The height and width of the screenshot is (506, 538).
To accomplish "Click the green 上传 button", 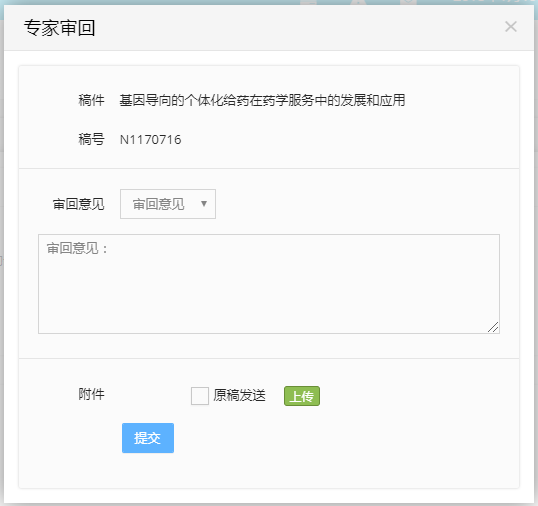I will [x=302, y=396].
